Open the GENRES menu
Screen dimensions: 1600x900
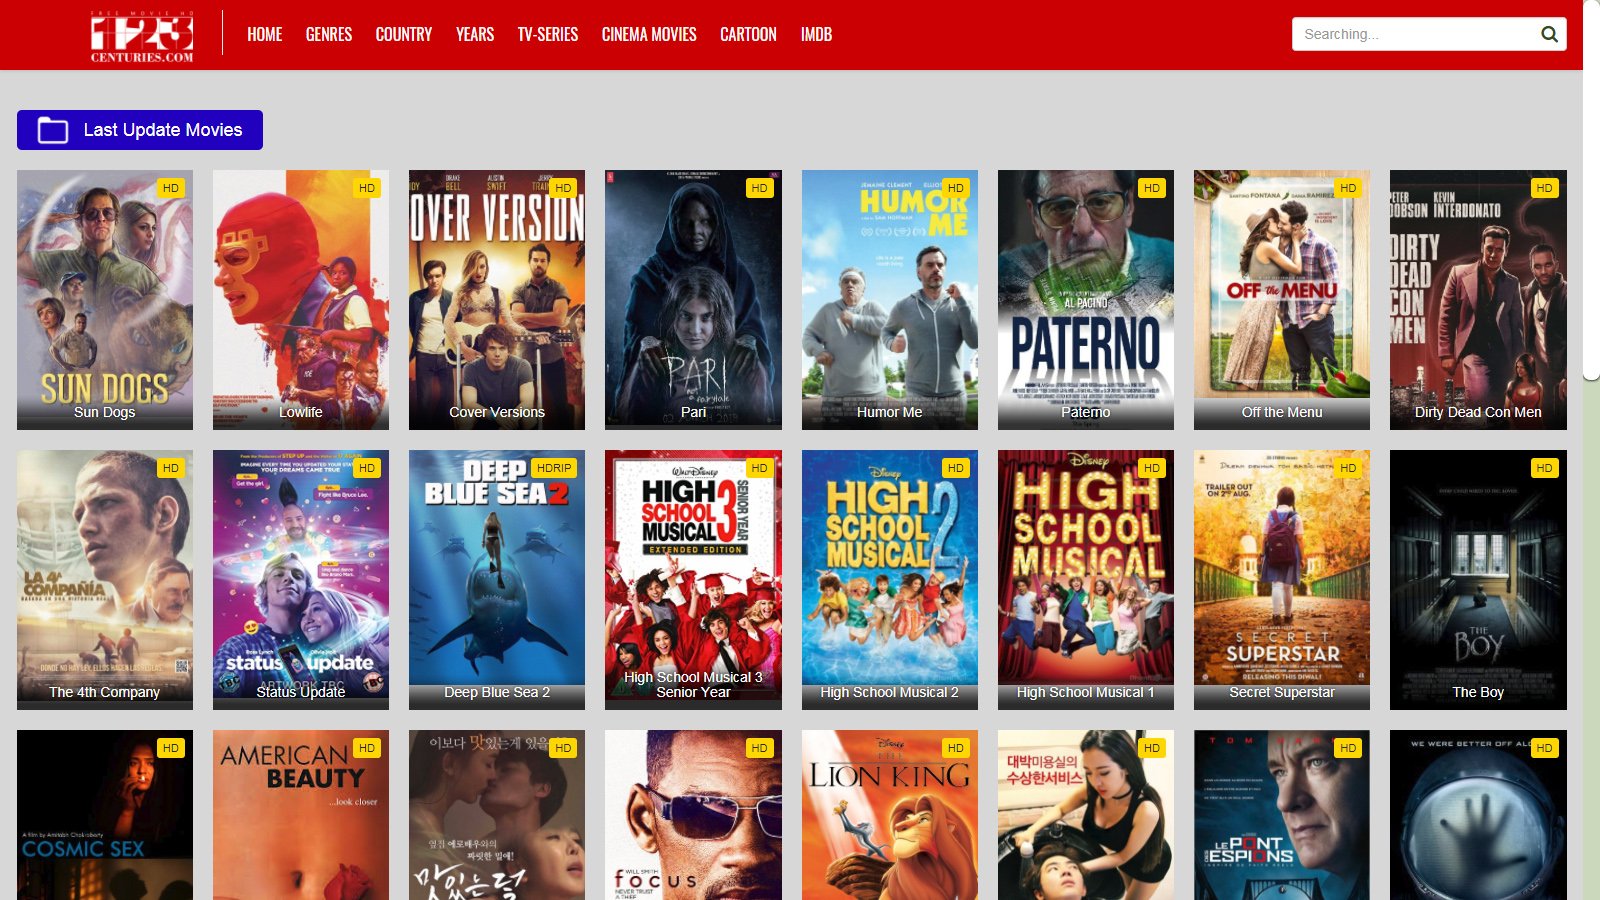point(329,34)
